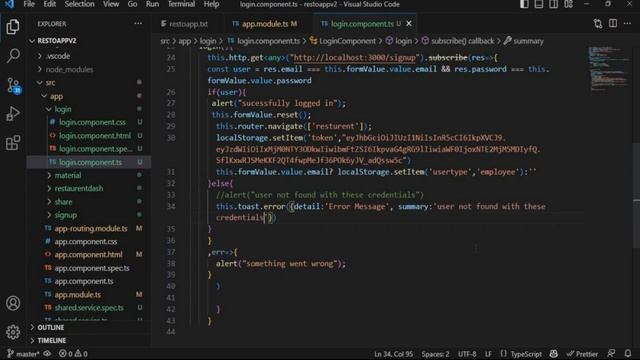Click the synchronize changes icon in status bar

47,354
